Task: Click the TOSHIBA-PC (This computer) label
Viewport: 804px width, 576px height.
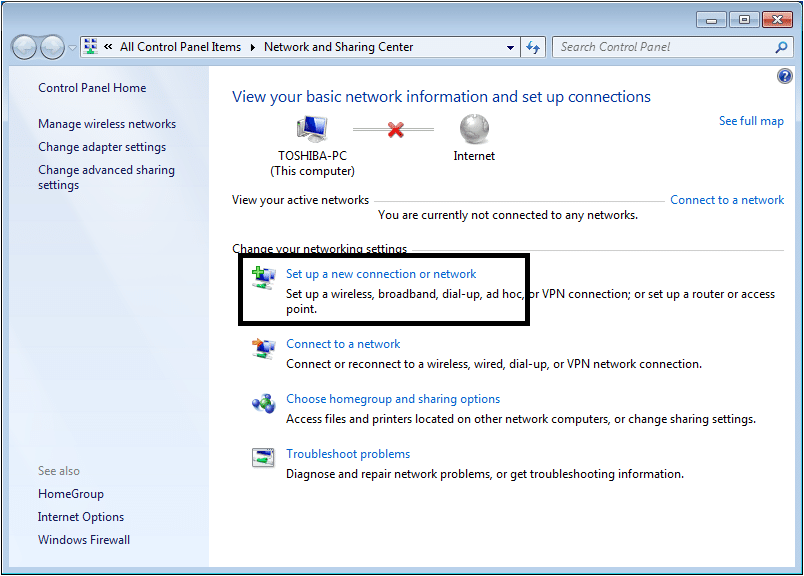Action: click(312, 163)
